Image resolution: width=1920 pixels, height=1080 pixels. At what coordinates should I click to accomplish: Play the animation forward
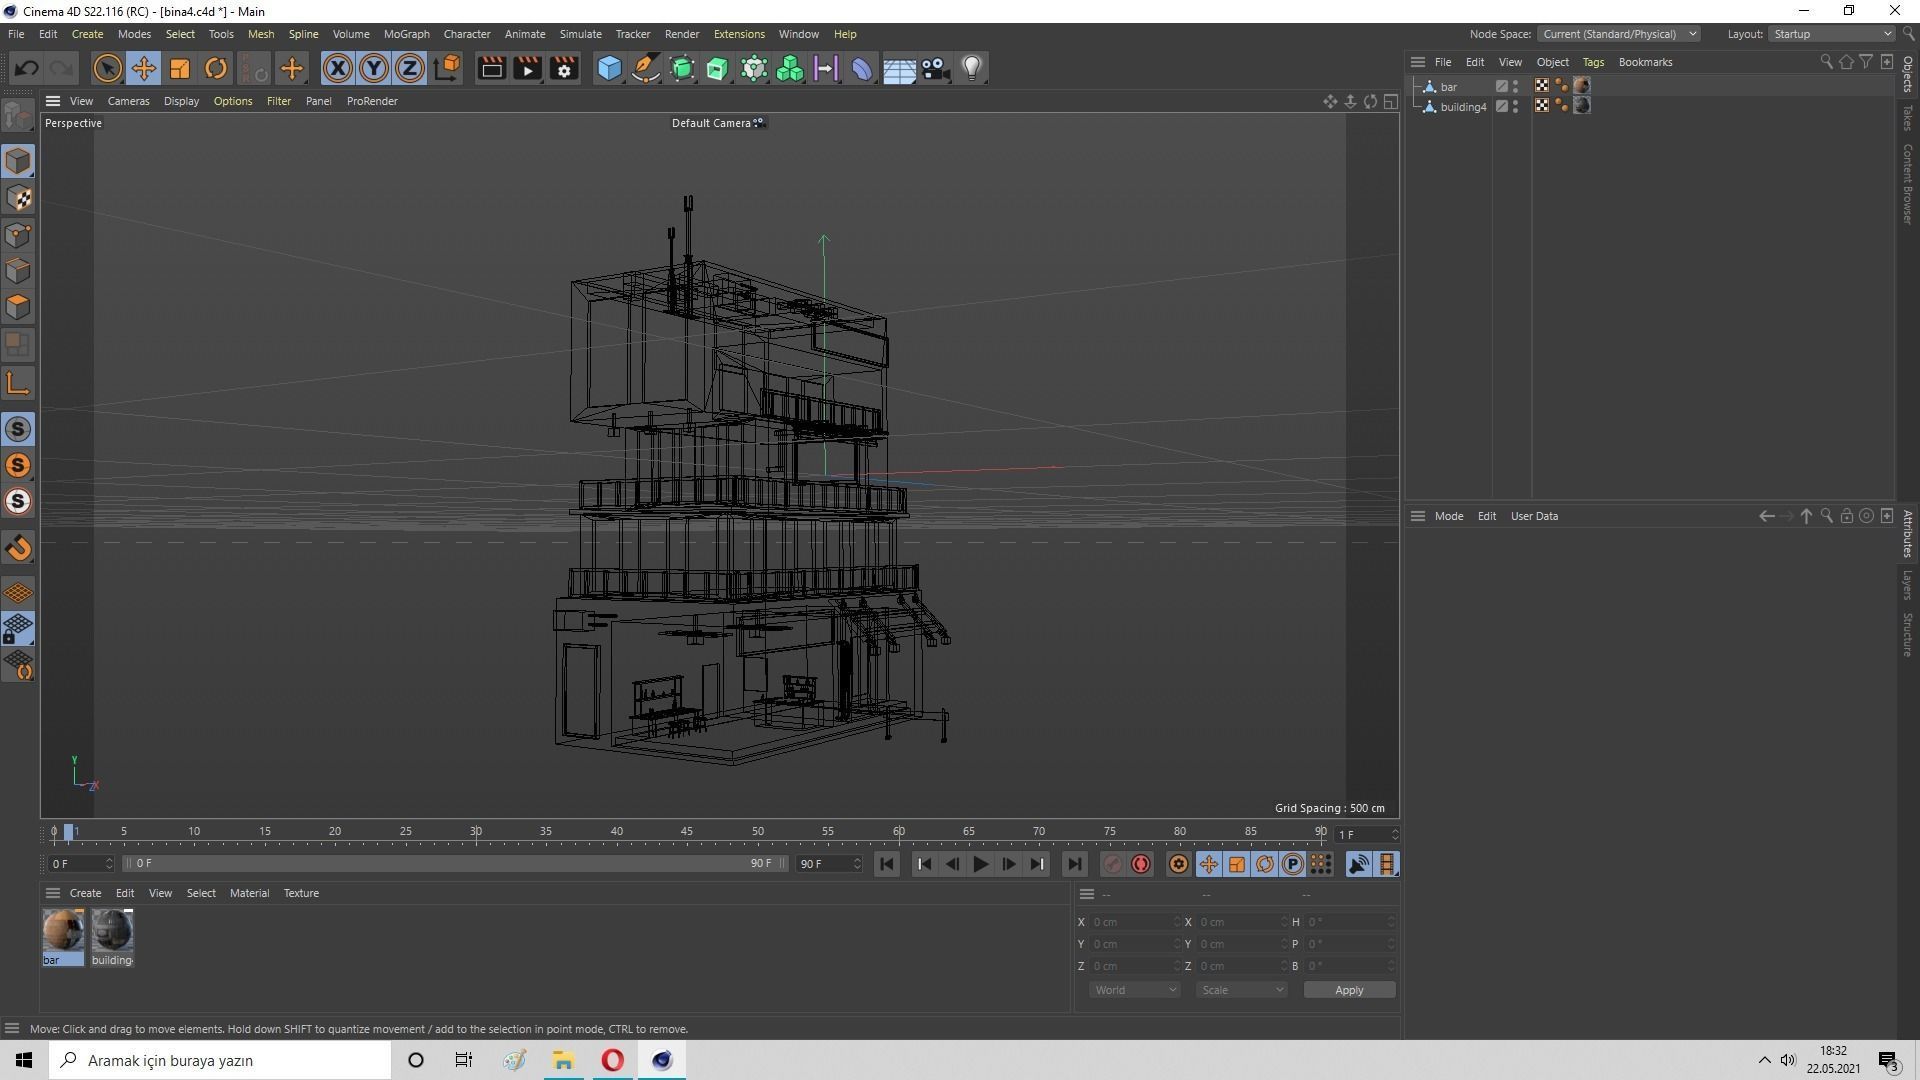980,864
